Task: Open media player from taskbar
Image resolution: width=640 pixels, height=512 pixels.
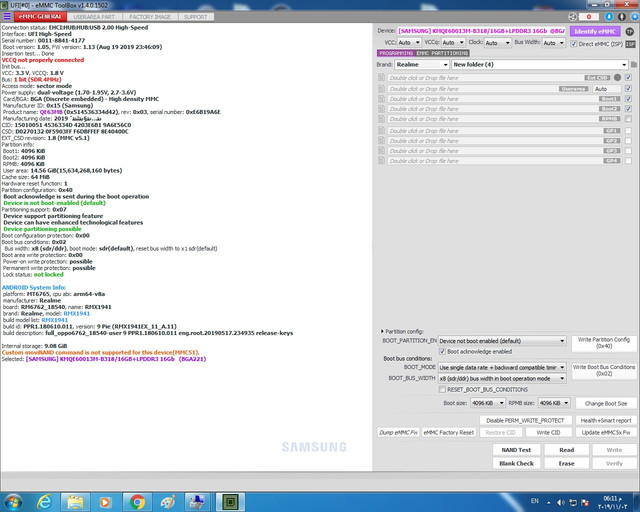Action: pos(105,502)
